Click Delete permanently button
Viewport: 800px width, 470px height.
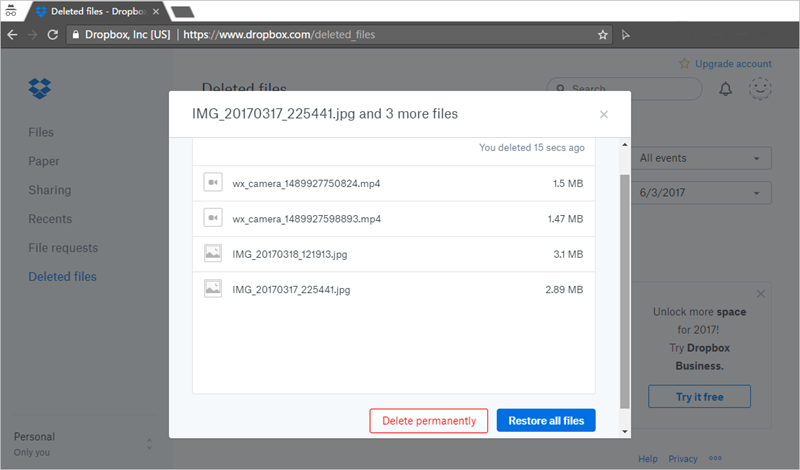tap(429, 420)
